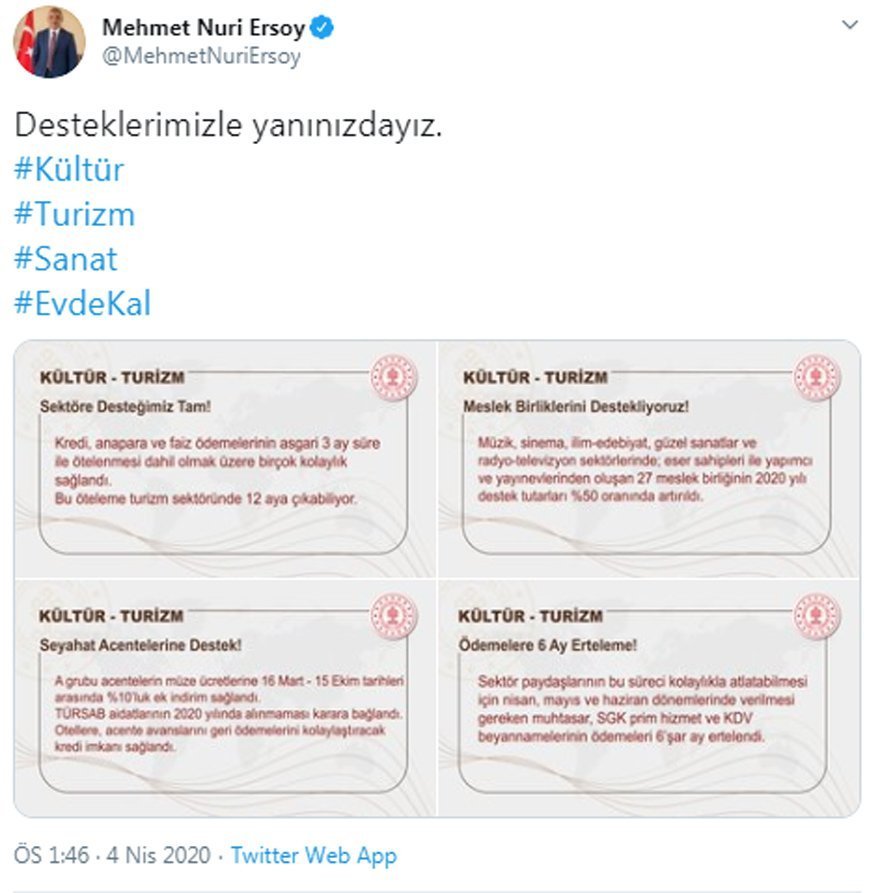View the 'Seyahat Acentelerine Destek!' image
This screenshot has width=880, height=893.
225,698
